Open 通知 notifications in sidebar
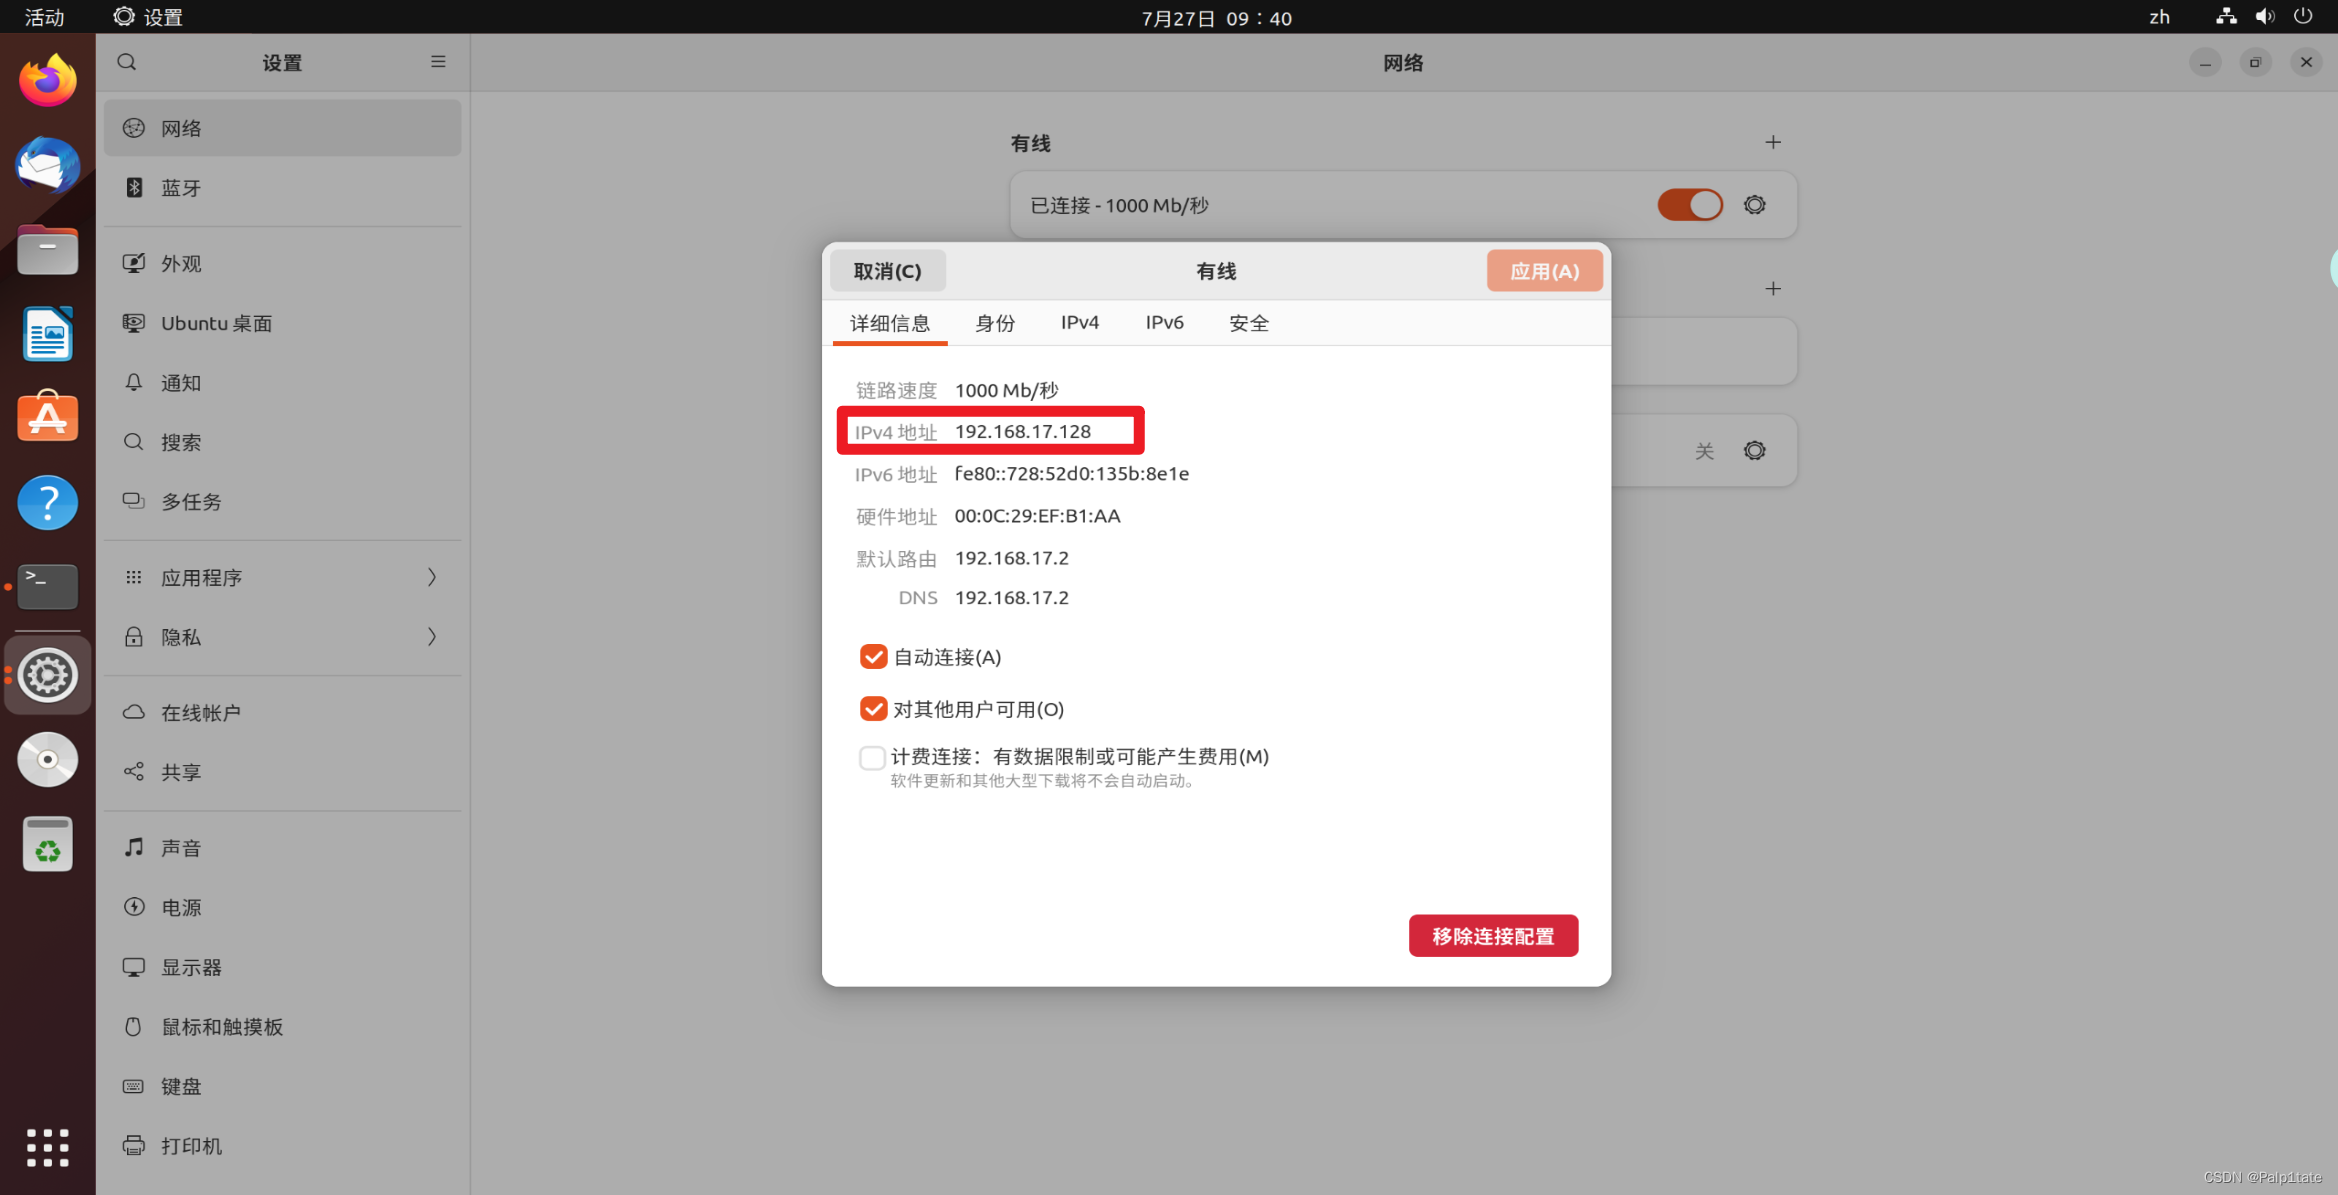This screenshot has height=1195, width=2338. click(282, 383)
